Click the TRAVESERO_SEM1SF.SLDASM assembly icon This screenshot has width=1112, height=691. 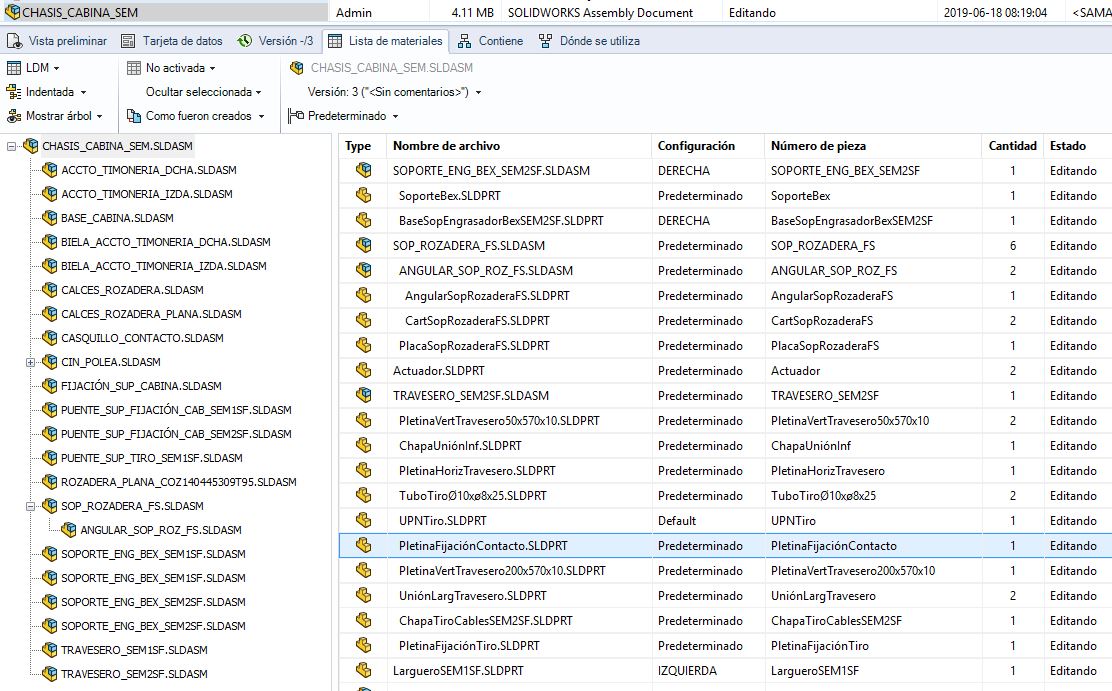point(50,650)
